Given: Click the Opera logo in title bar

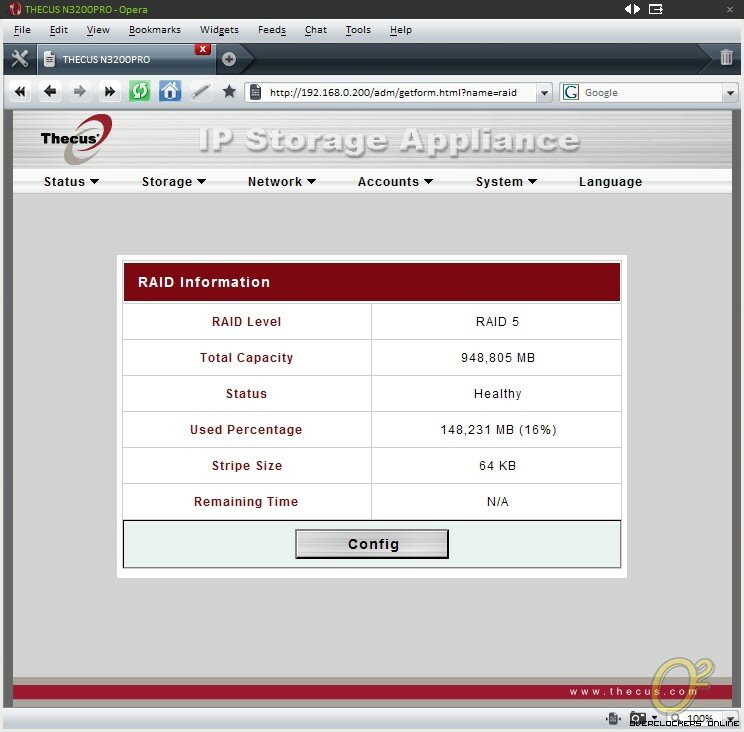Looking at the screenshot, I should [15, 9].
